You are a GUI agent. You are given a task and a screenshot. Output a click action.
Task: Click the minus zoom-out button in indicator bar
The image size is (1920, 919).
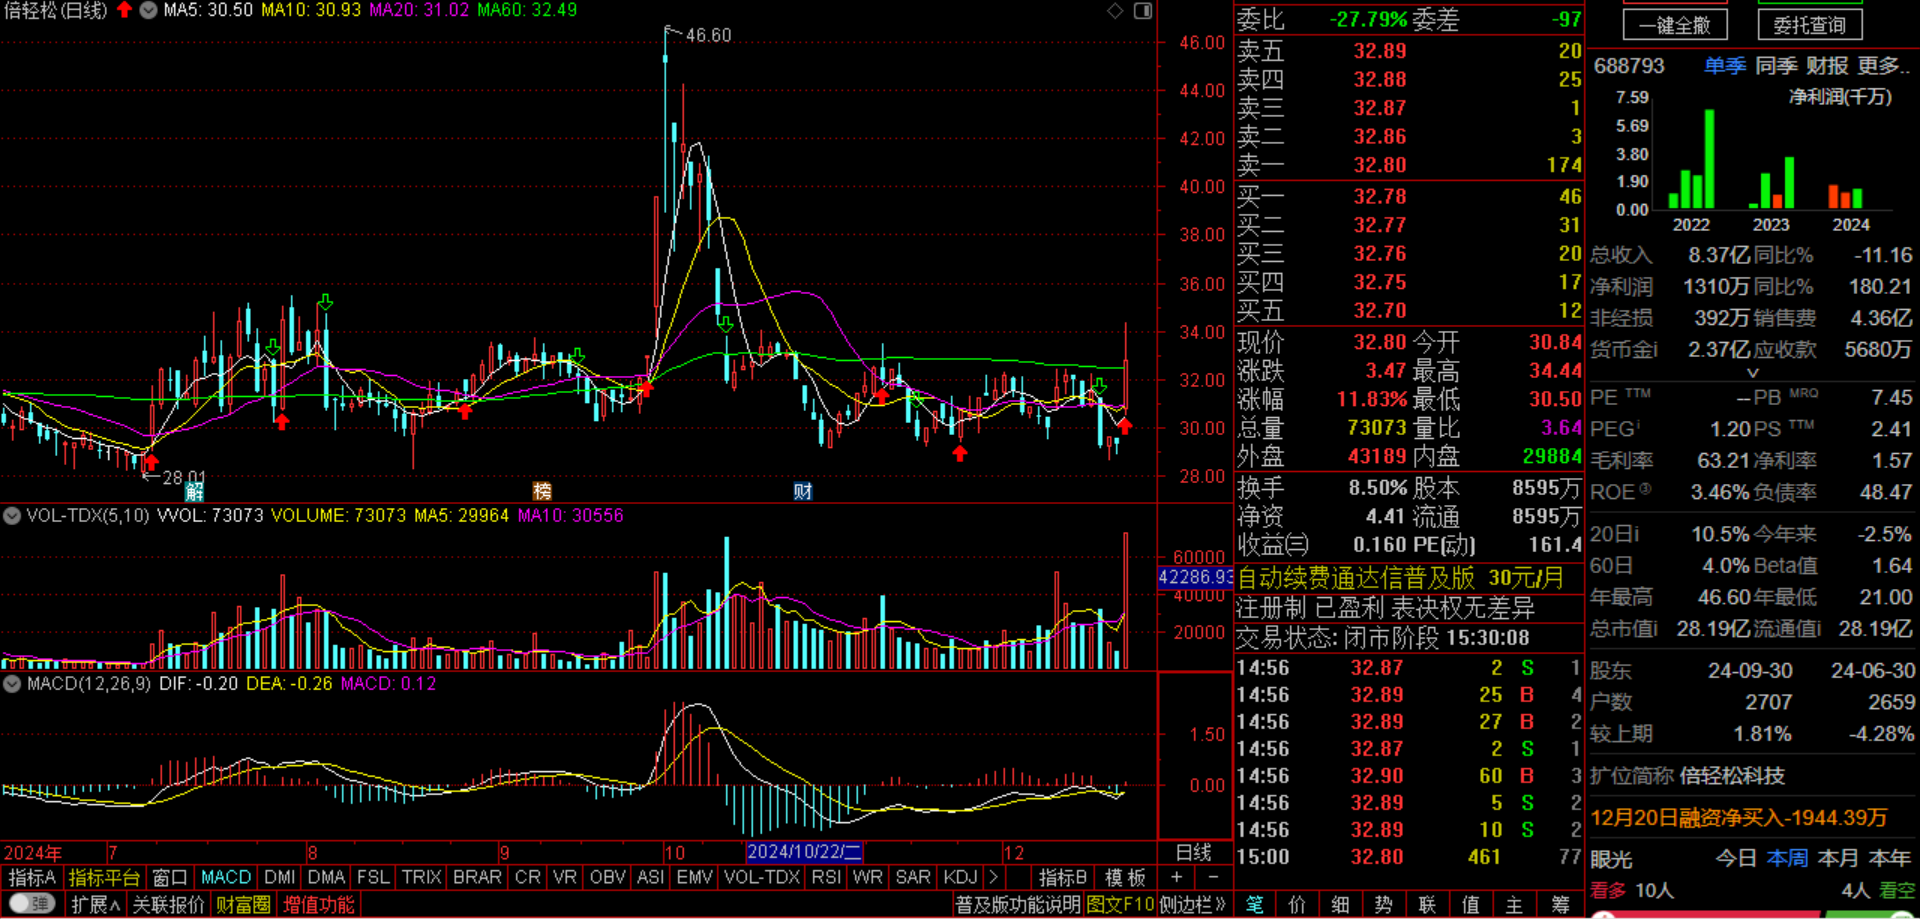[1213, 877]
